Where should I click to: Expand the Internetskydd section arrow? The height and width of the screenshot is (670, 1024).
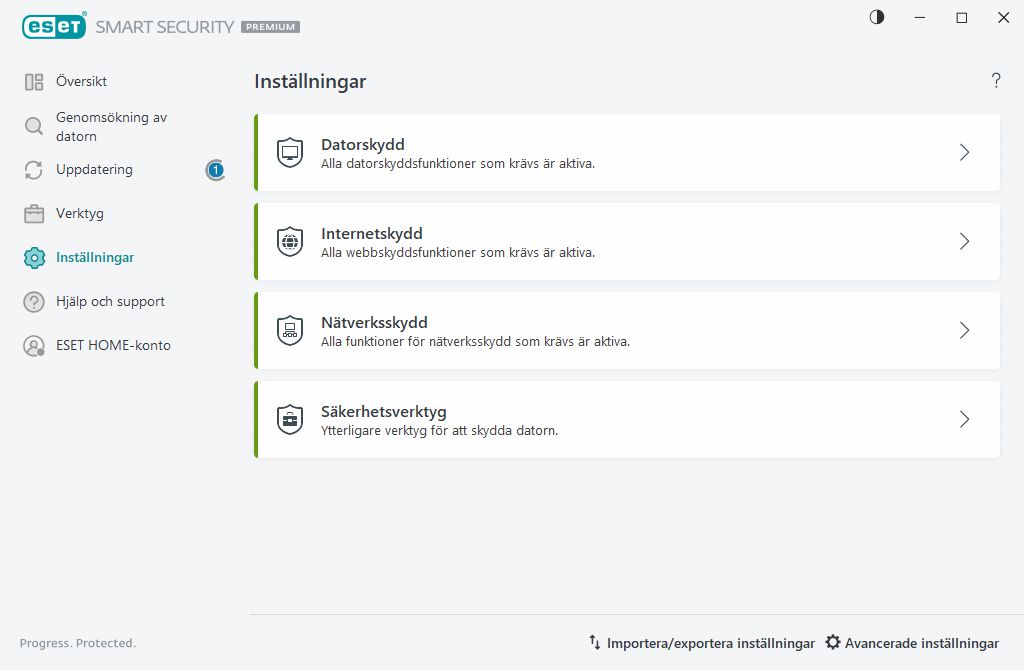(964, 242)
